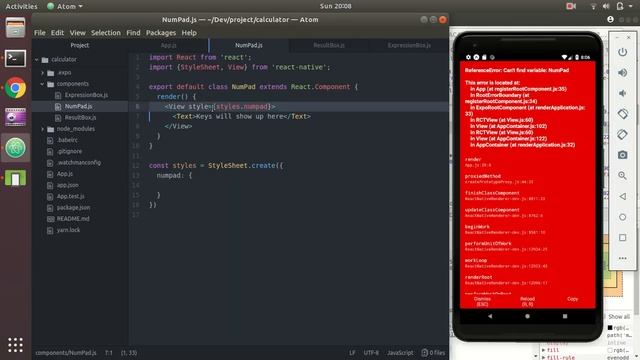Screen dimensions: 640x360
Task: Click emulator toolbar home circle
Action: [622, 217]
